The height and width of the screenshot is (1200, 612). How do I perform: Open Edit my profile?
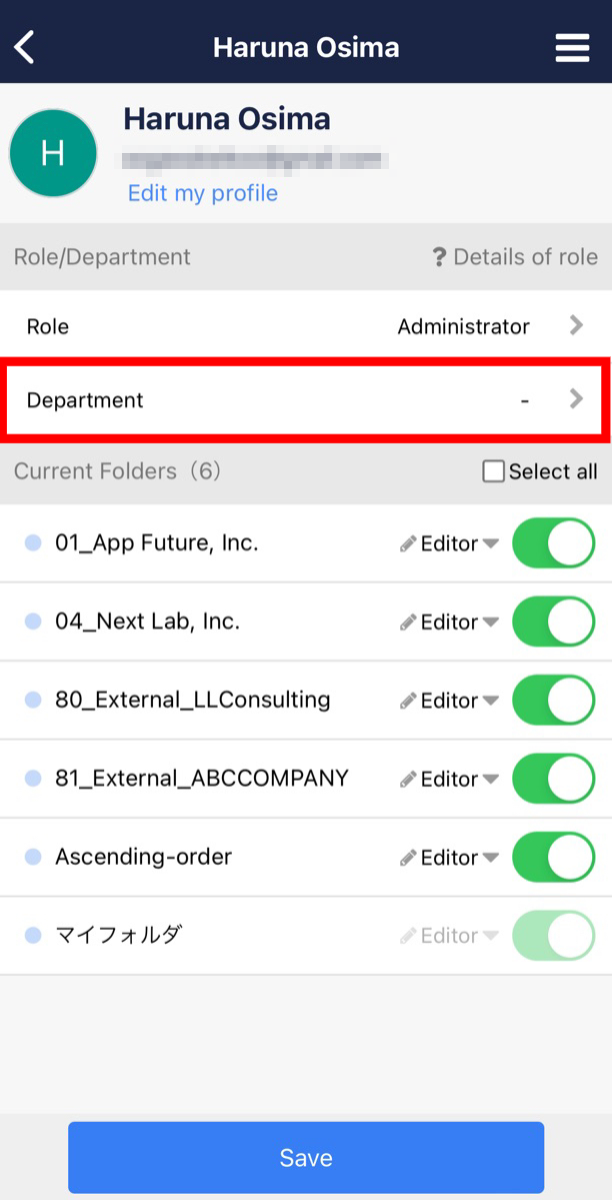202,193
